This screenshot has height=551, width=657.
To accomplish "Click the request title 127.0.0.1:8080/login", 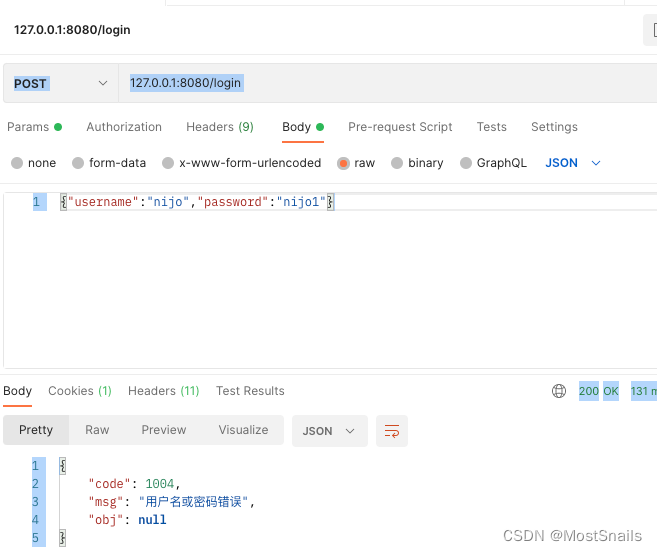I will 72,30.
